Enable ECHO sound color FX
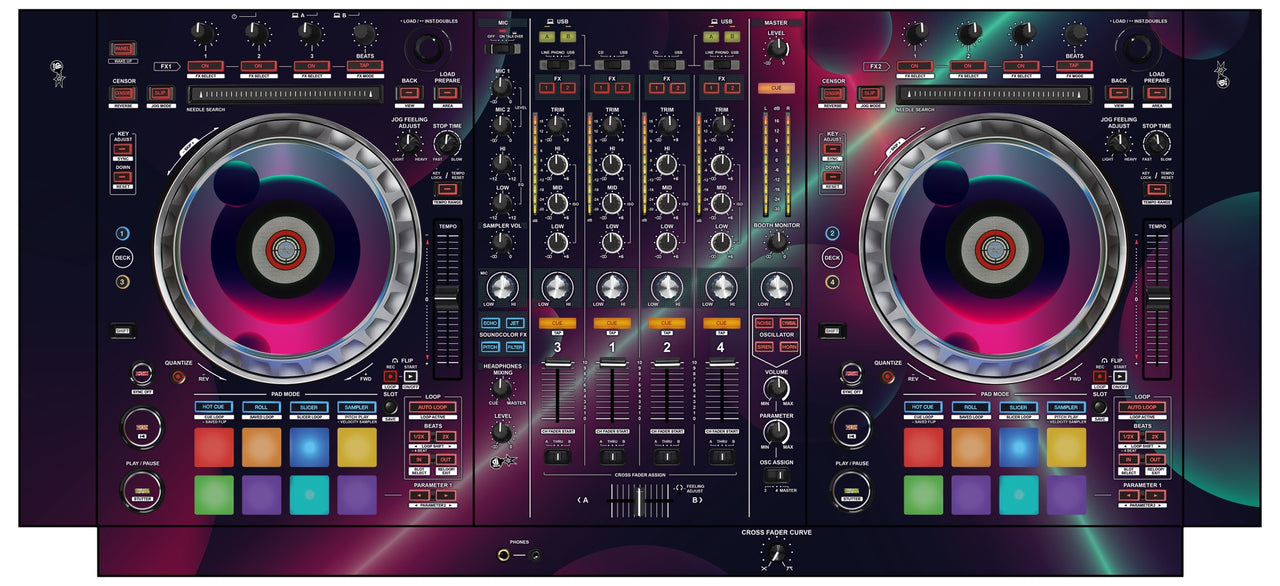Screen dimensions: 1280x586 [490, 323]
